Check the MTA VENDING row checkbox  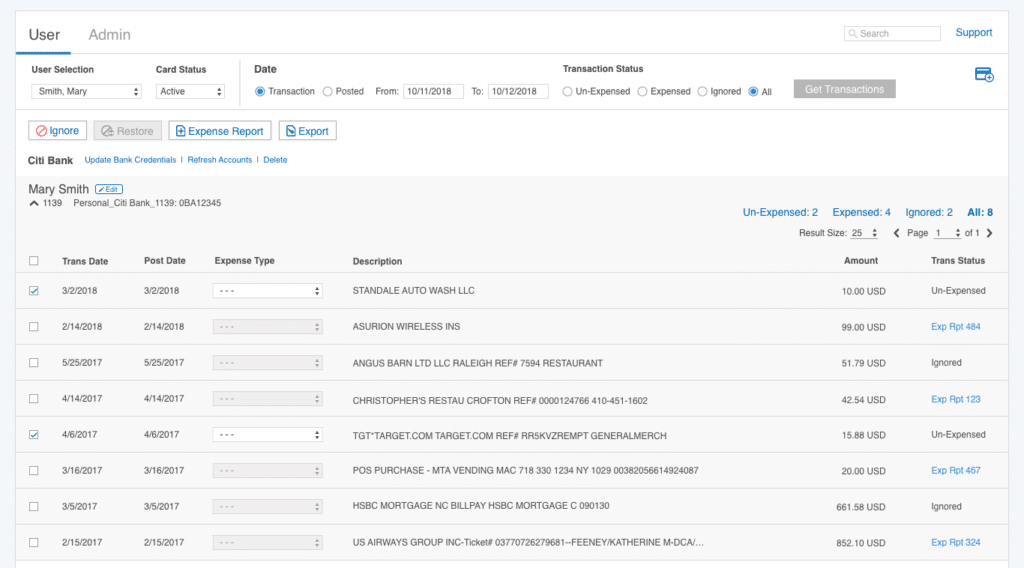[34, 470]
